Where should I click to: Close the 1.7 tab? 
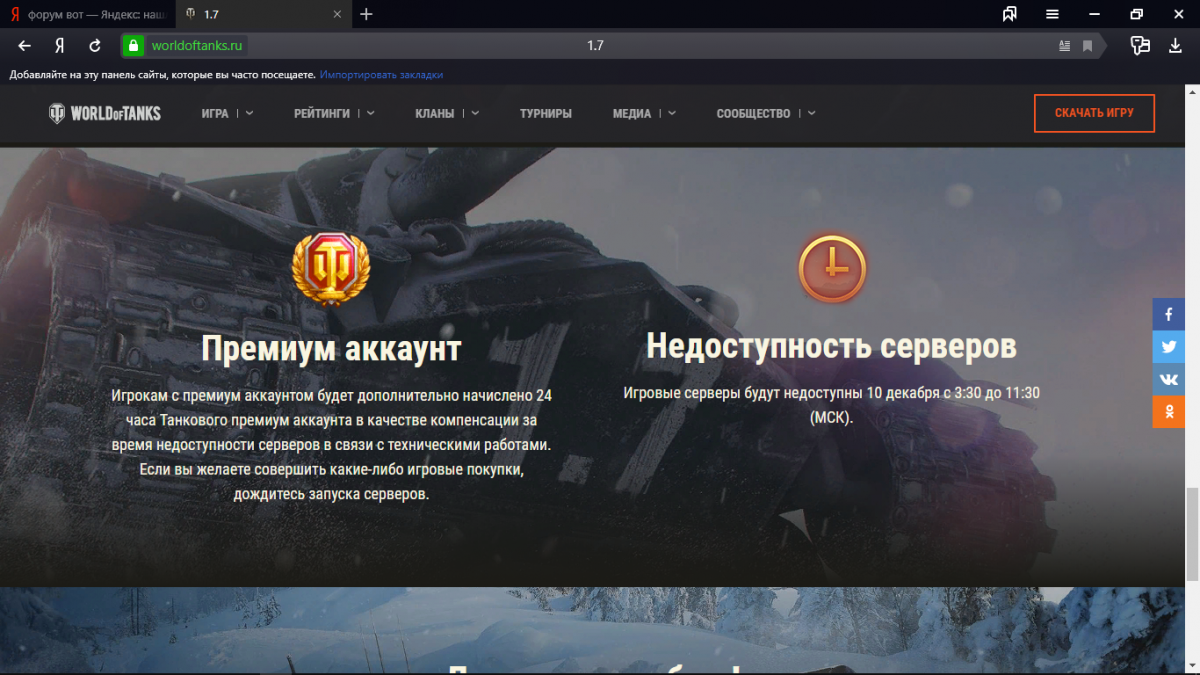(337, 14)
